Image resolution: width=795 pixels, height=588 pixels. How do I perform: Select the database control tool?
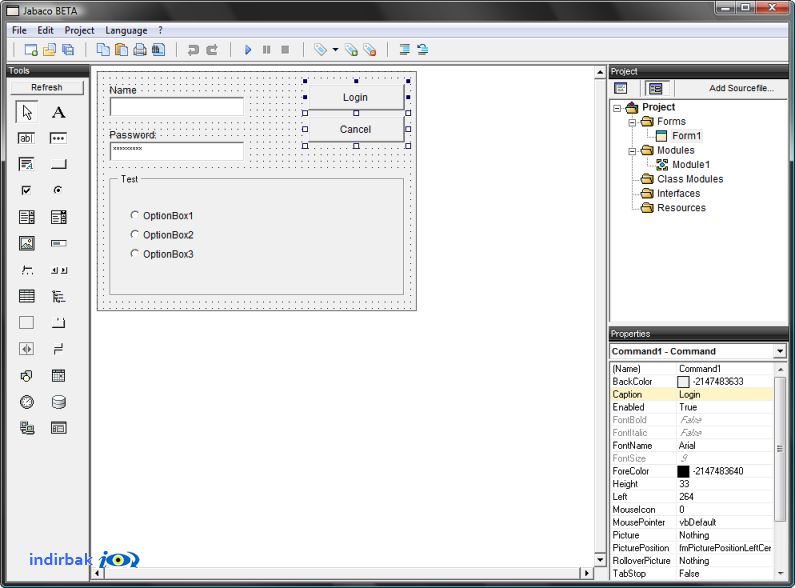58,402
